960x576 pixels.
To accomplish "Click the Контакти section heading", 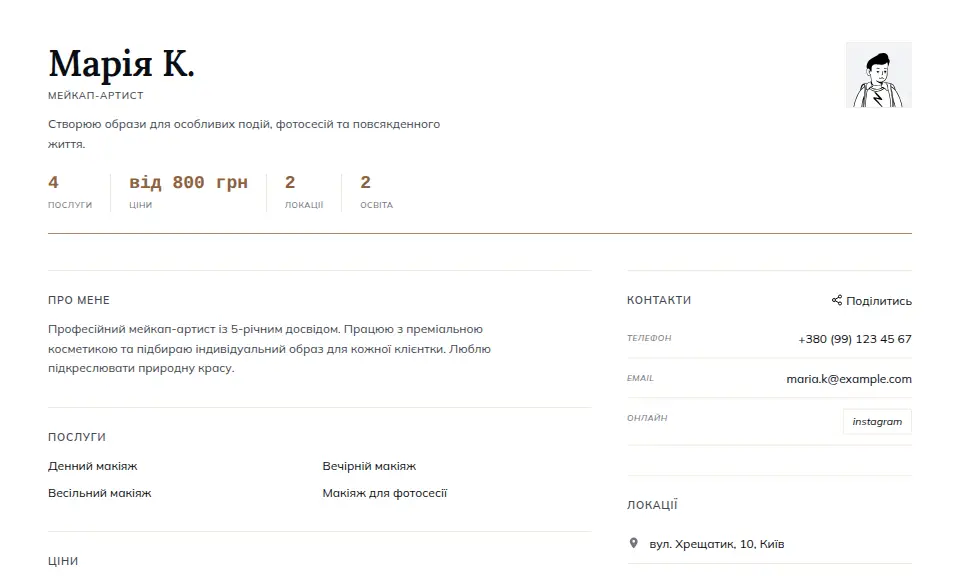I will (659, 300).
